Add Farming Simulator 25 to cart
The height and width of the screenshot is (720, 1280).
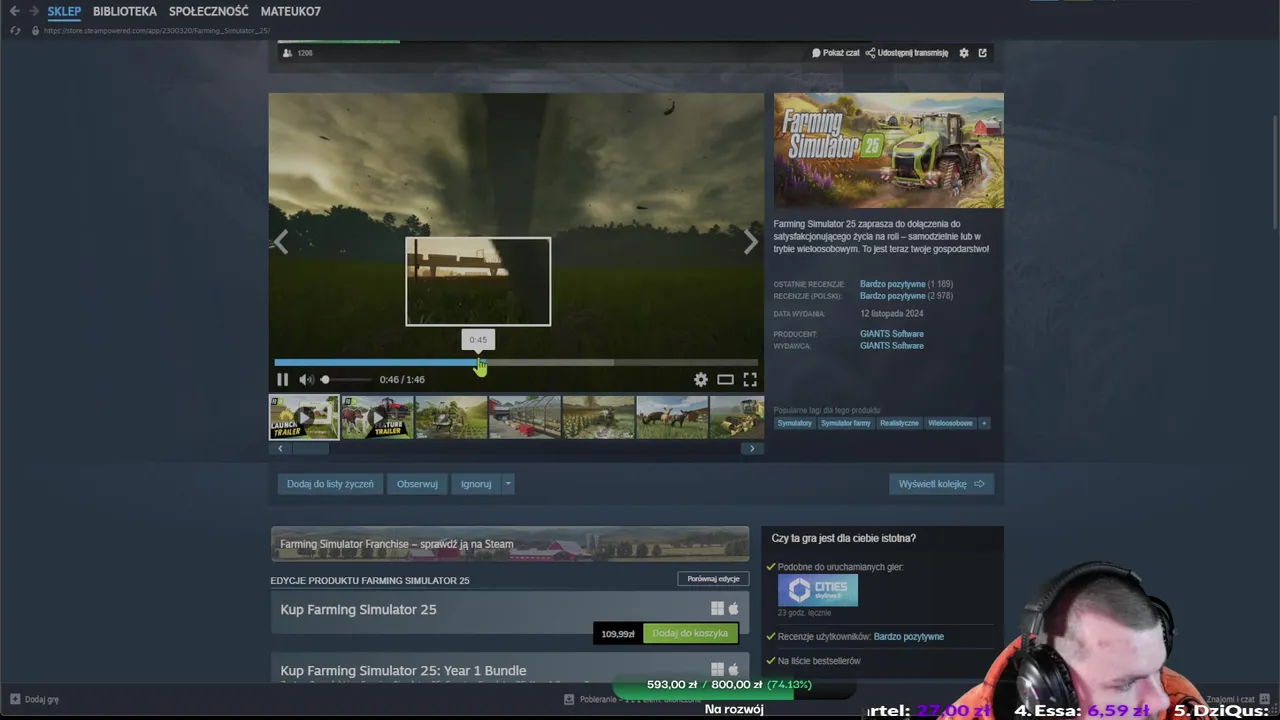pos(690,633)
